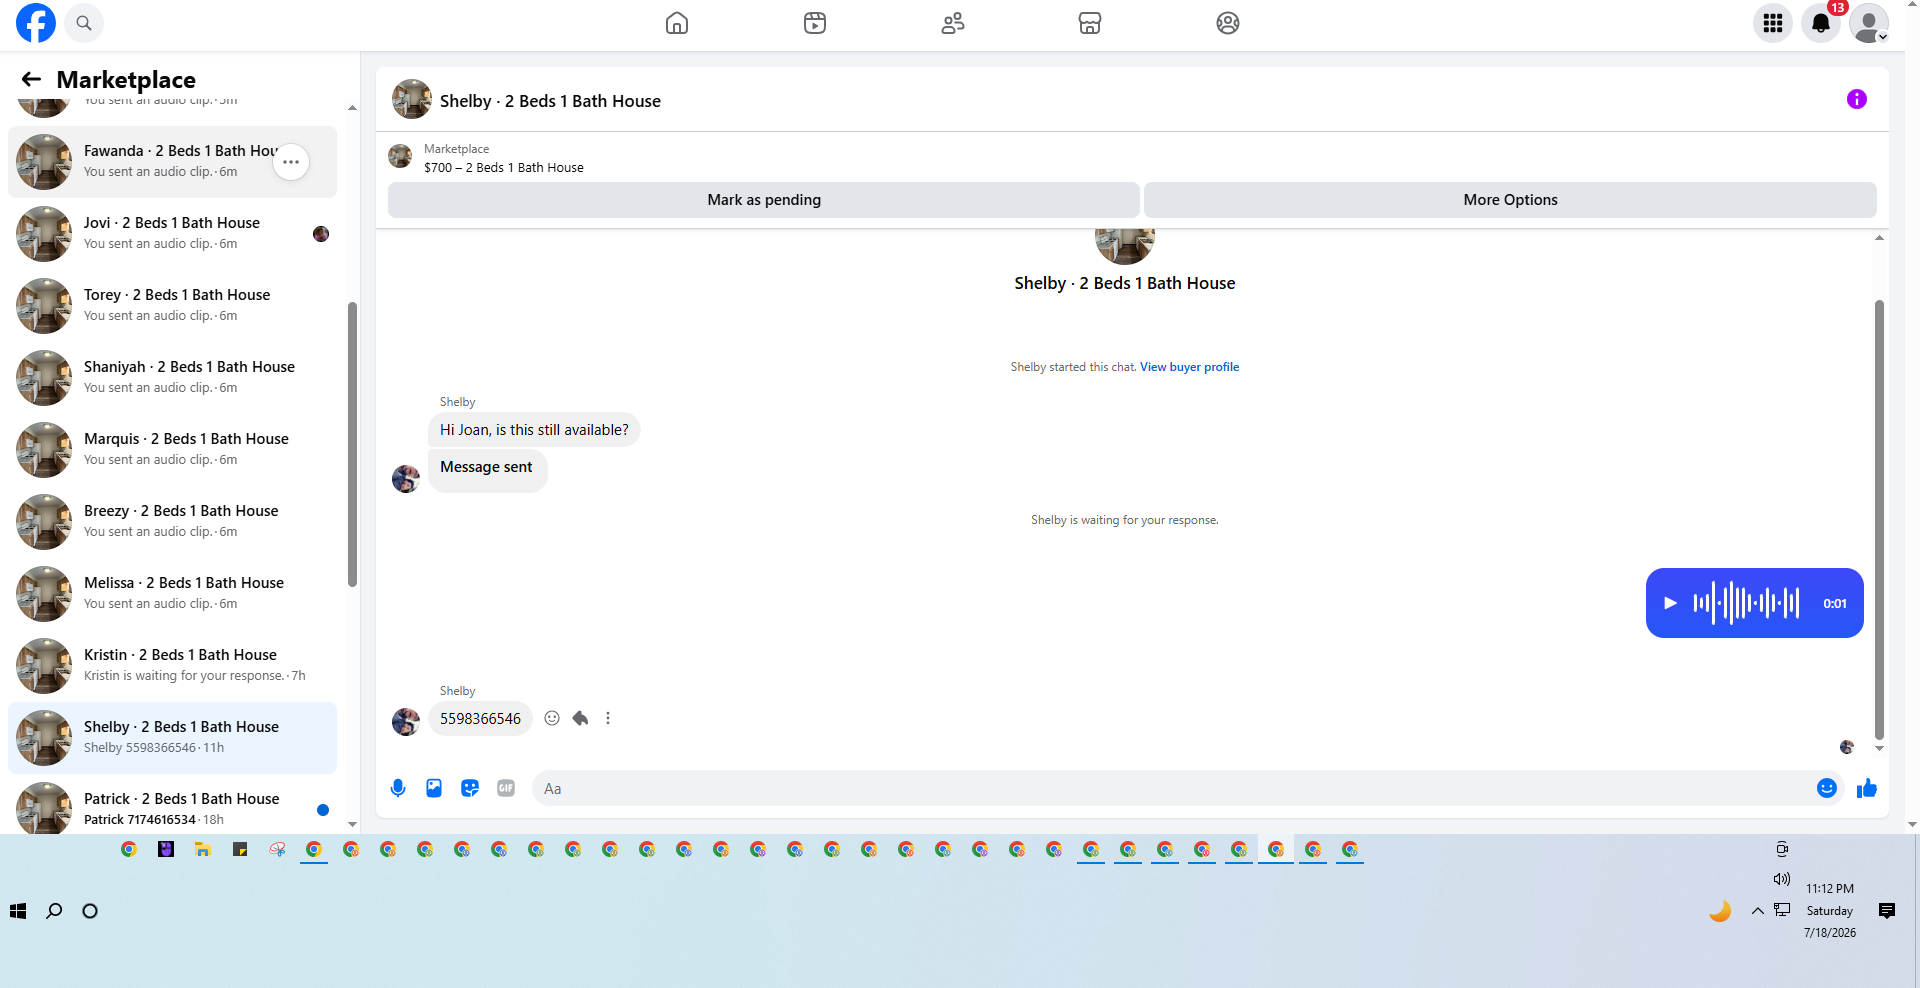Open the Video tab icon

(x=815, y=23)
